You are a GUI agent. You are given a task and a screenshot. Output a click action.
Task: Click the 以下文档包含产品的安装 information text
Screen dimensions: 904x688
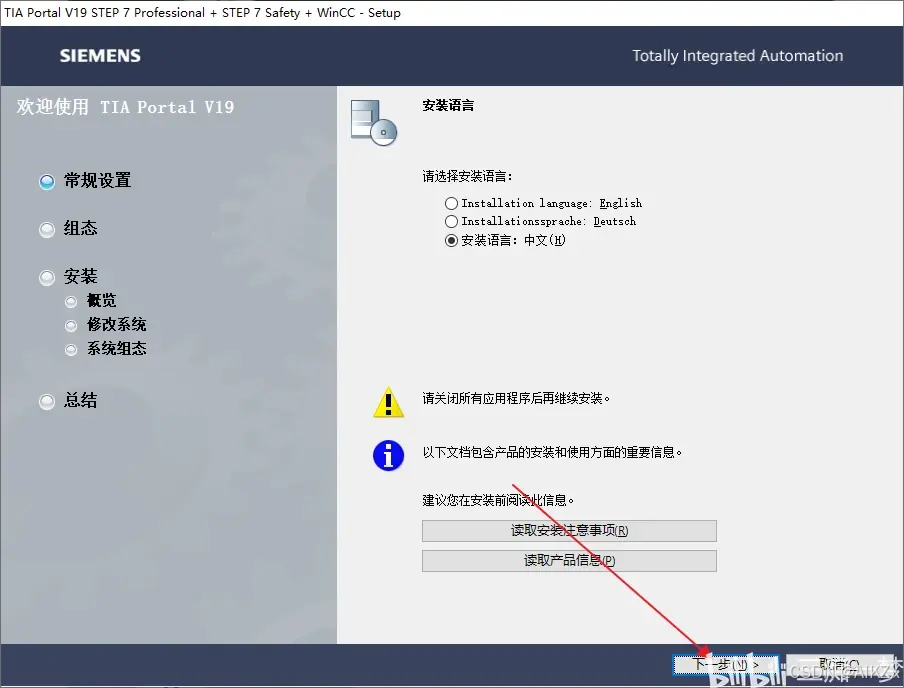pos(552,453)
